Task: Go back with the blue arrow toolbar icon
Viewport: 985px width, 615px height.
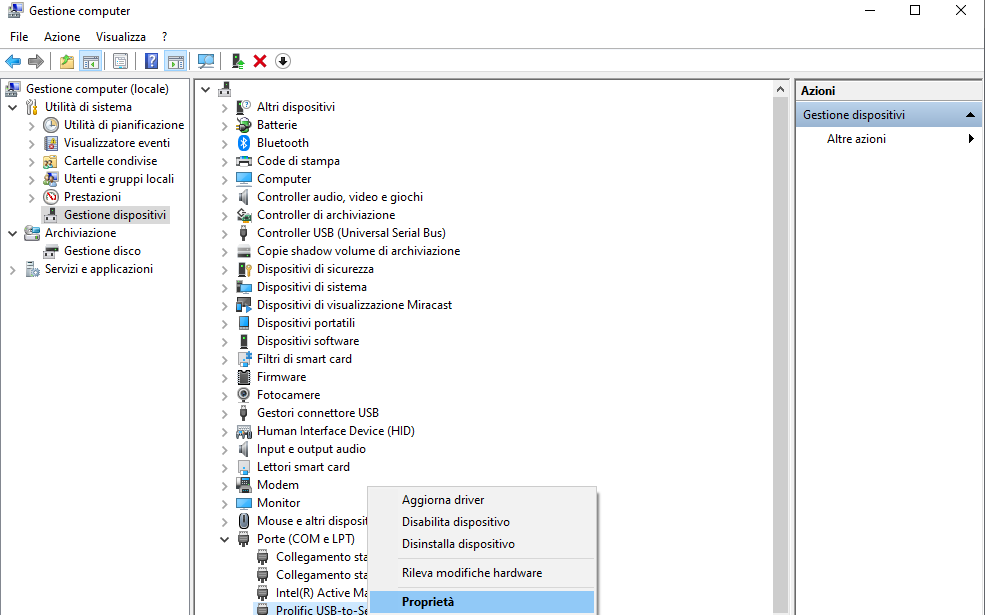Action: click(x=13, y=62)
